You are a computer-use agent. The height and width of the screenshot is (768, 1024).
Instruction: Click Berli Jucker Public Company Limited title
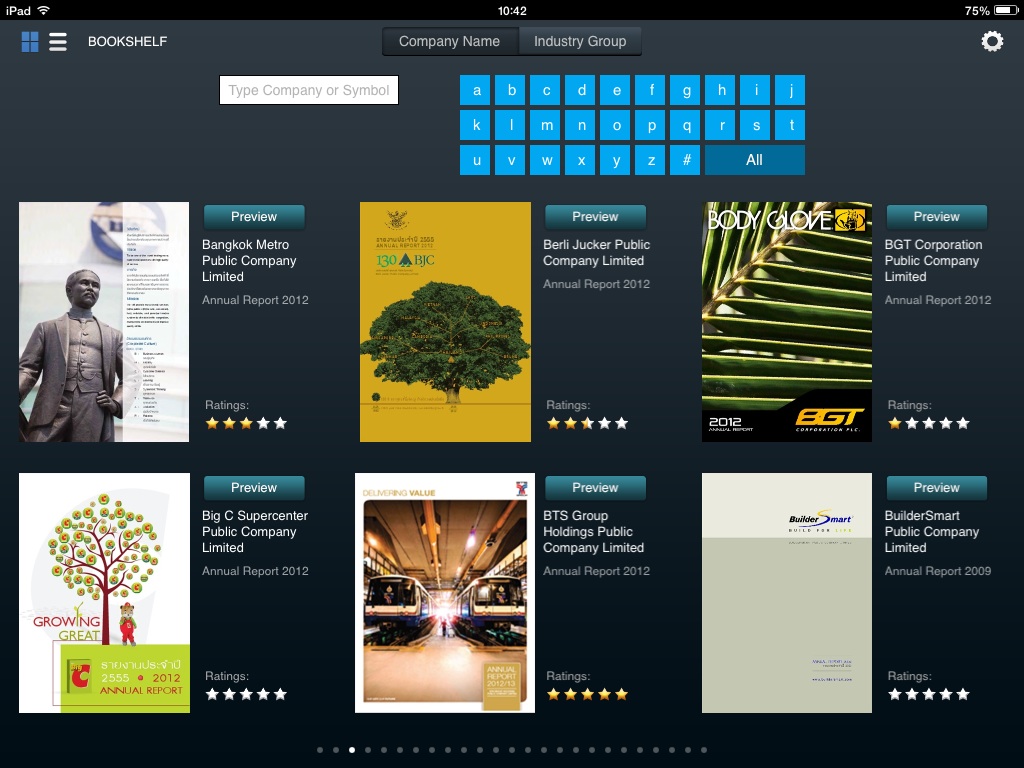pos(597,253)
